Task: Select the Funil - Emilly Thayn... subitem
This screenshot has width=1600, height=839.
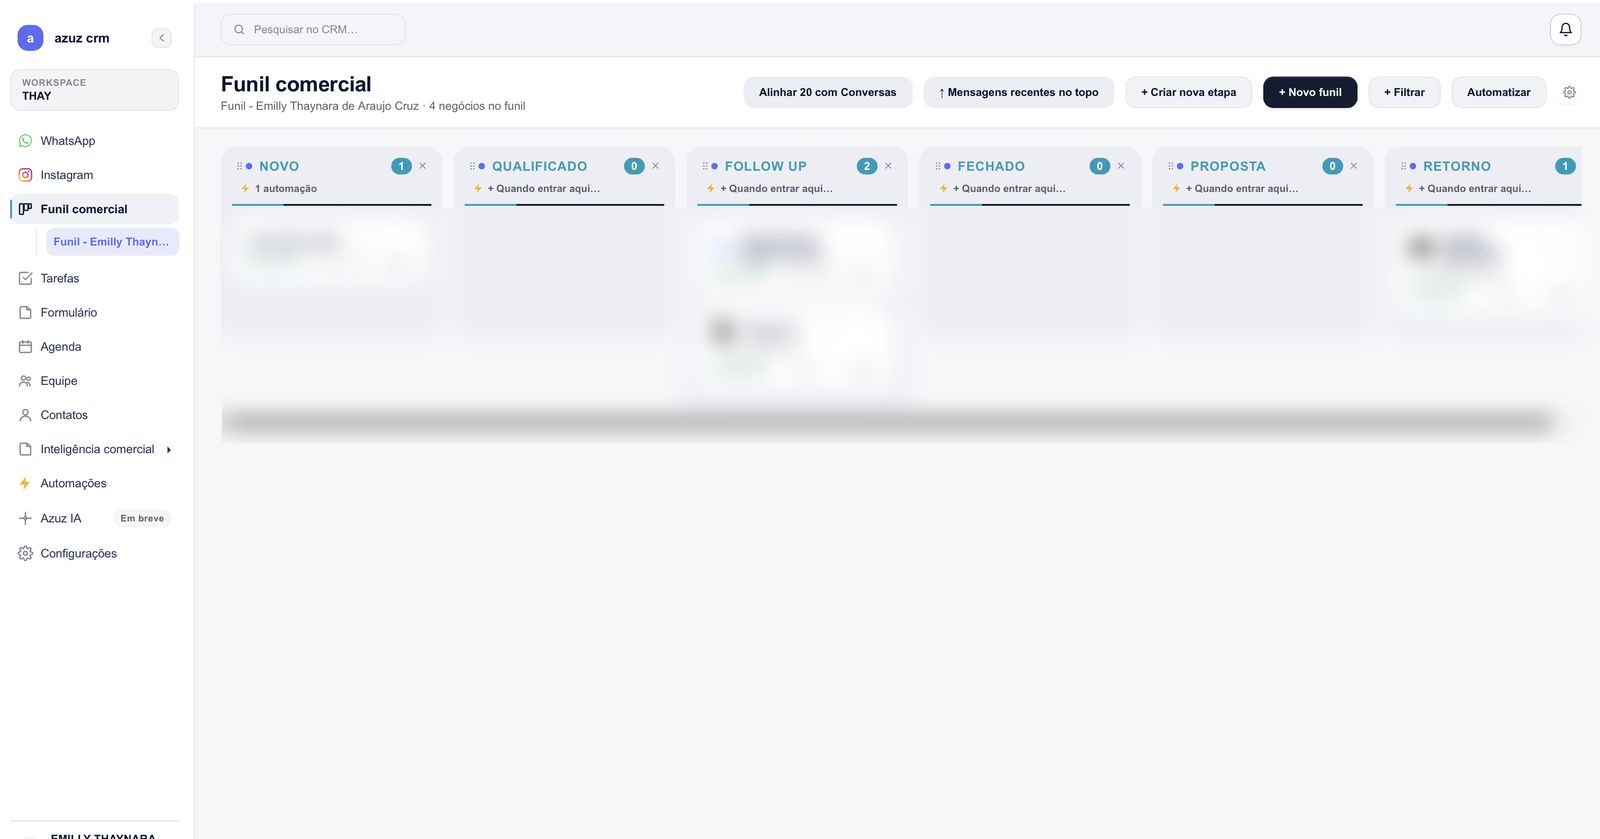Action: pyautogui.click(x=112, y=242)
